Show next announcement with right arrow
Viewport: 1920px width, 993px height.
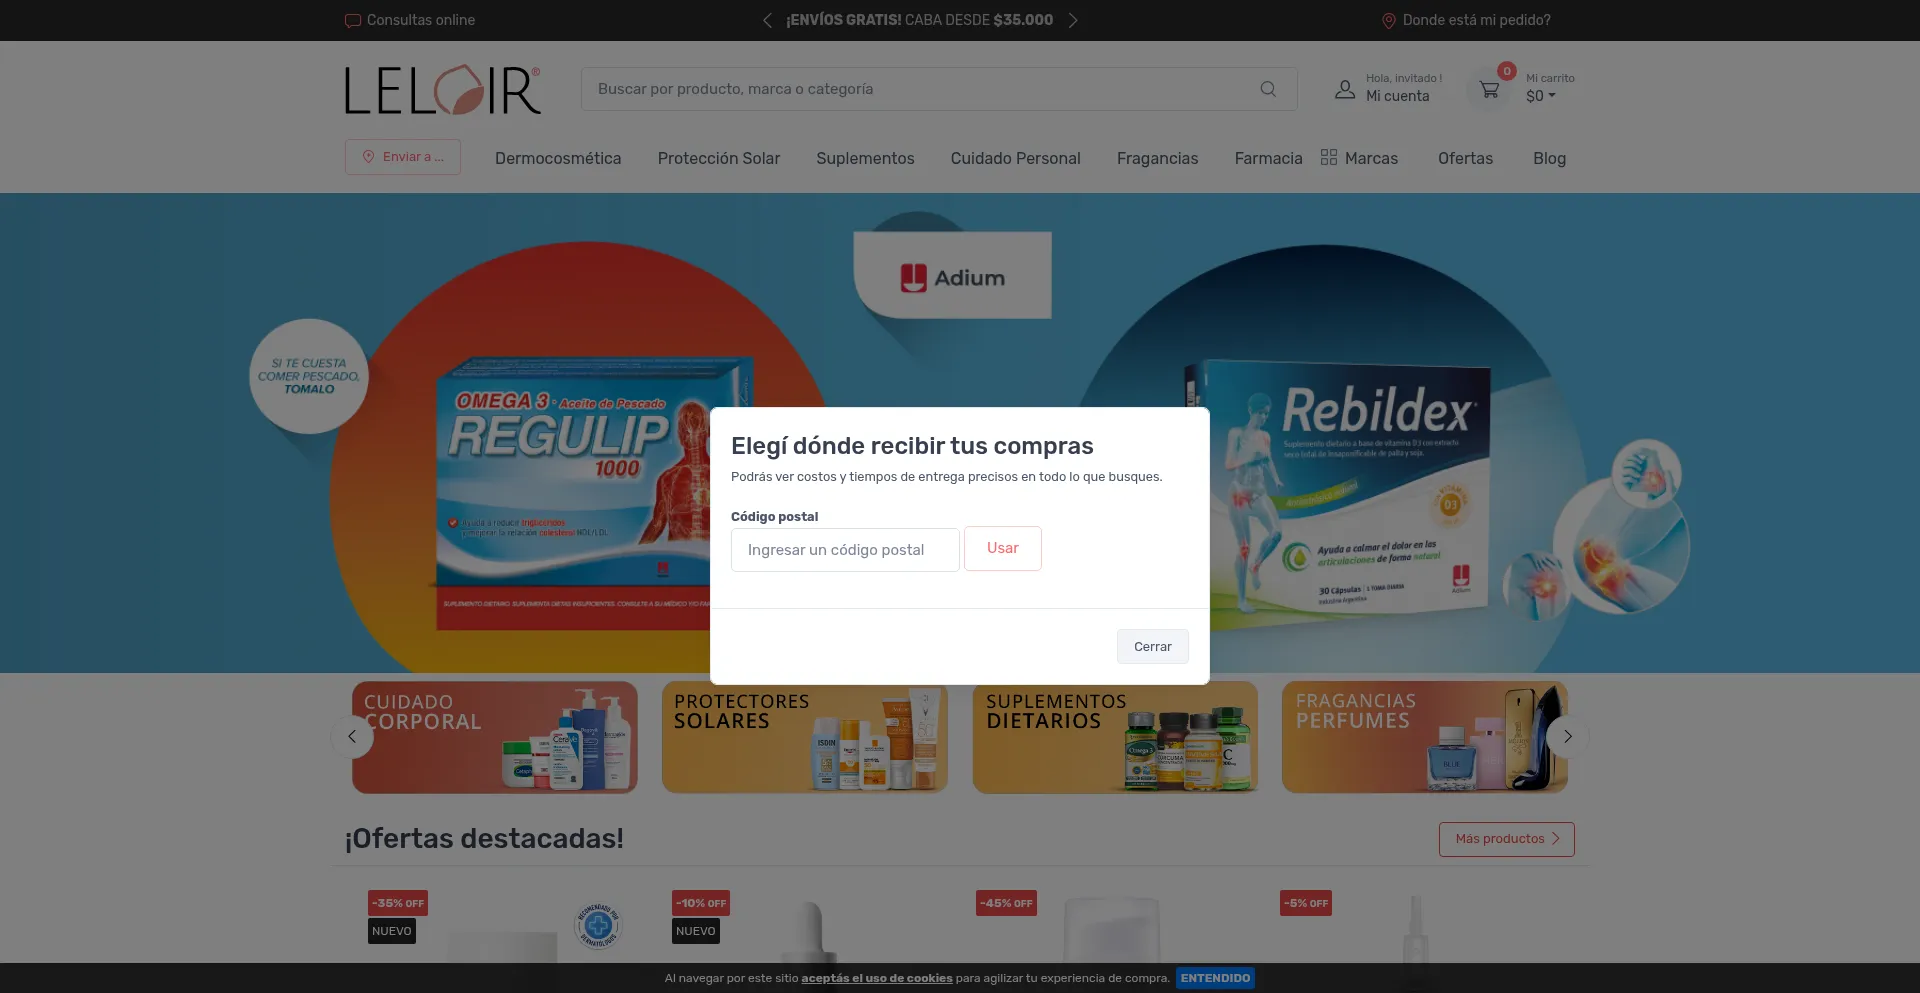tap(1073, 20)
